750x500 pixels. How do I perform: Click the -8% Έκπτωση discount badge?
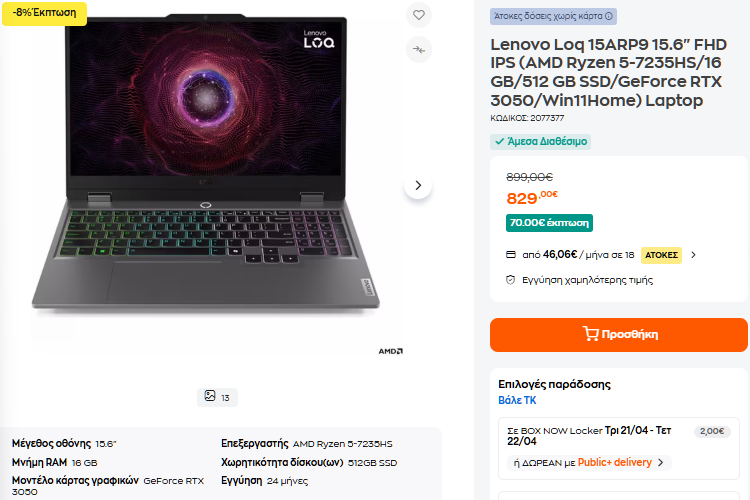pyautogui.click(x=44, y=12)
